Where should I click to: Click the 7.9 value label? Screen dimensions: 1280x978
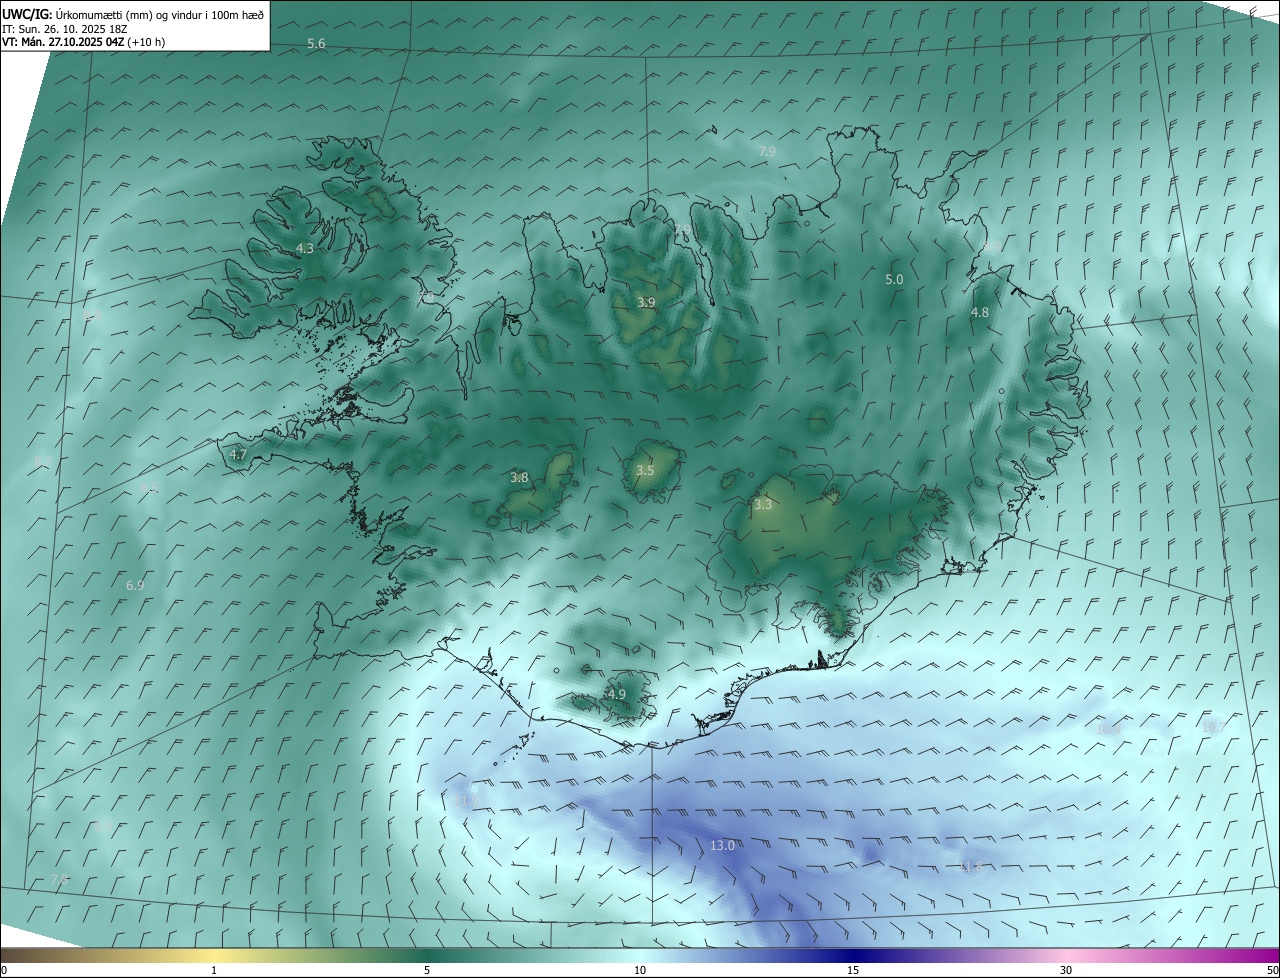point(767,151)
